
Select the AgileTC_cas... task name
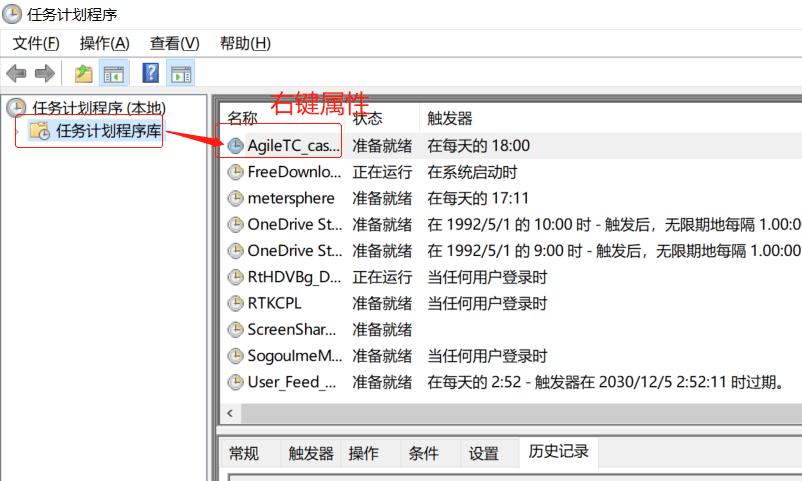[x=294, y=146]
